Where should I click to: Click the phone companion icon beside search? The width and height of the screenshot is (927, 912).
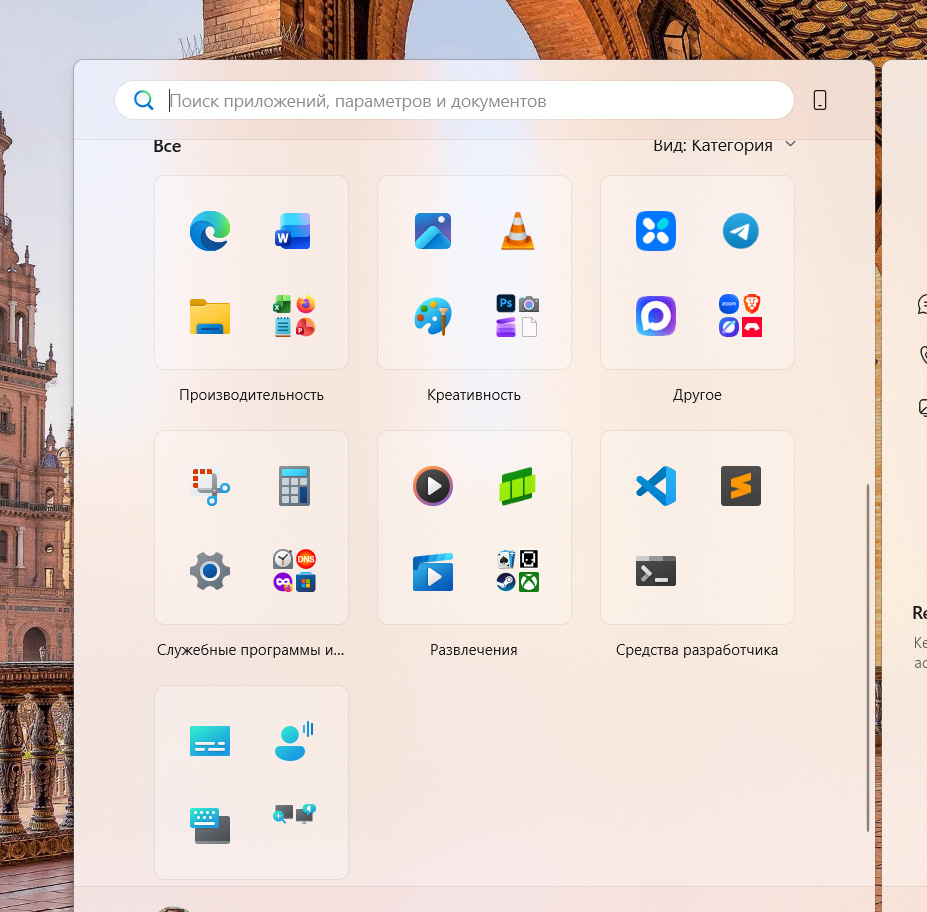pos(819,100)
